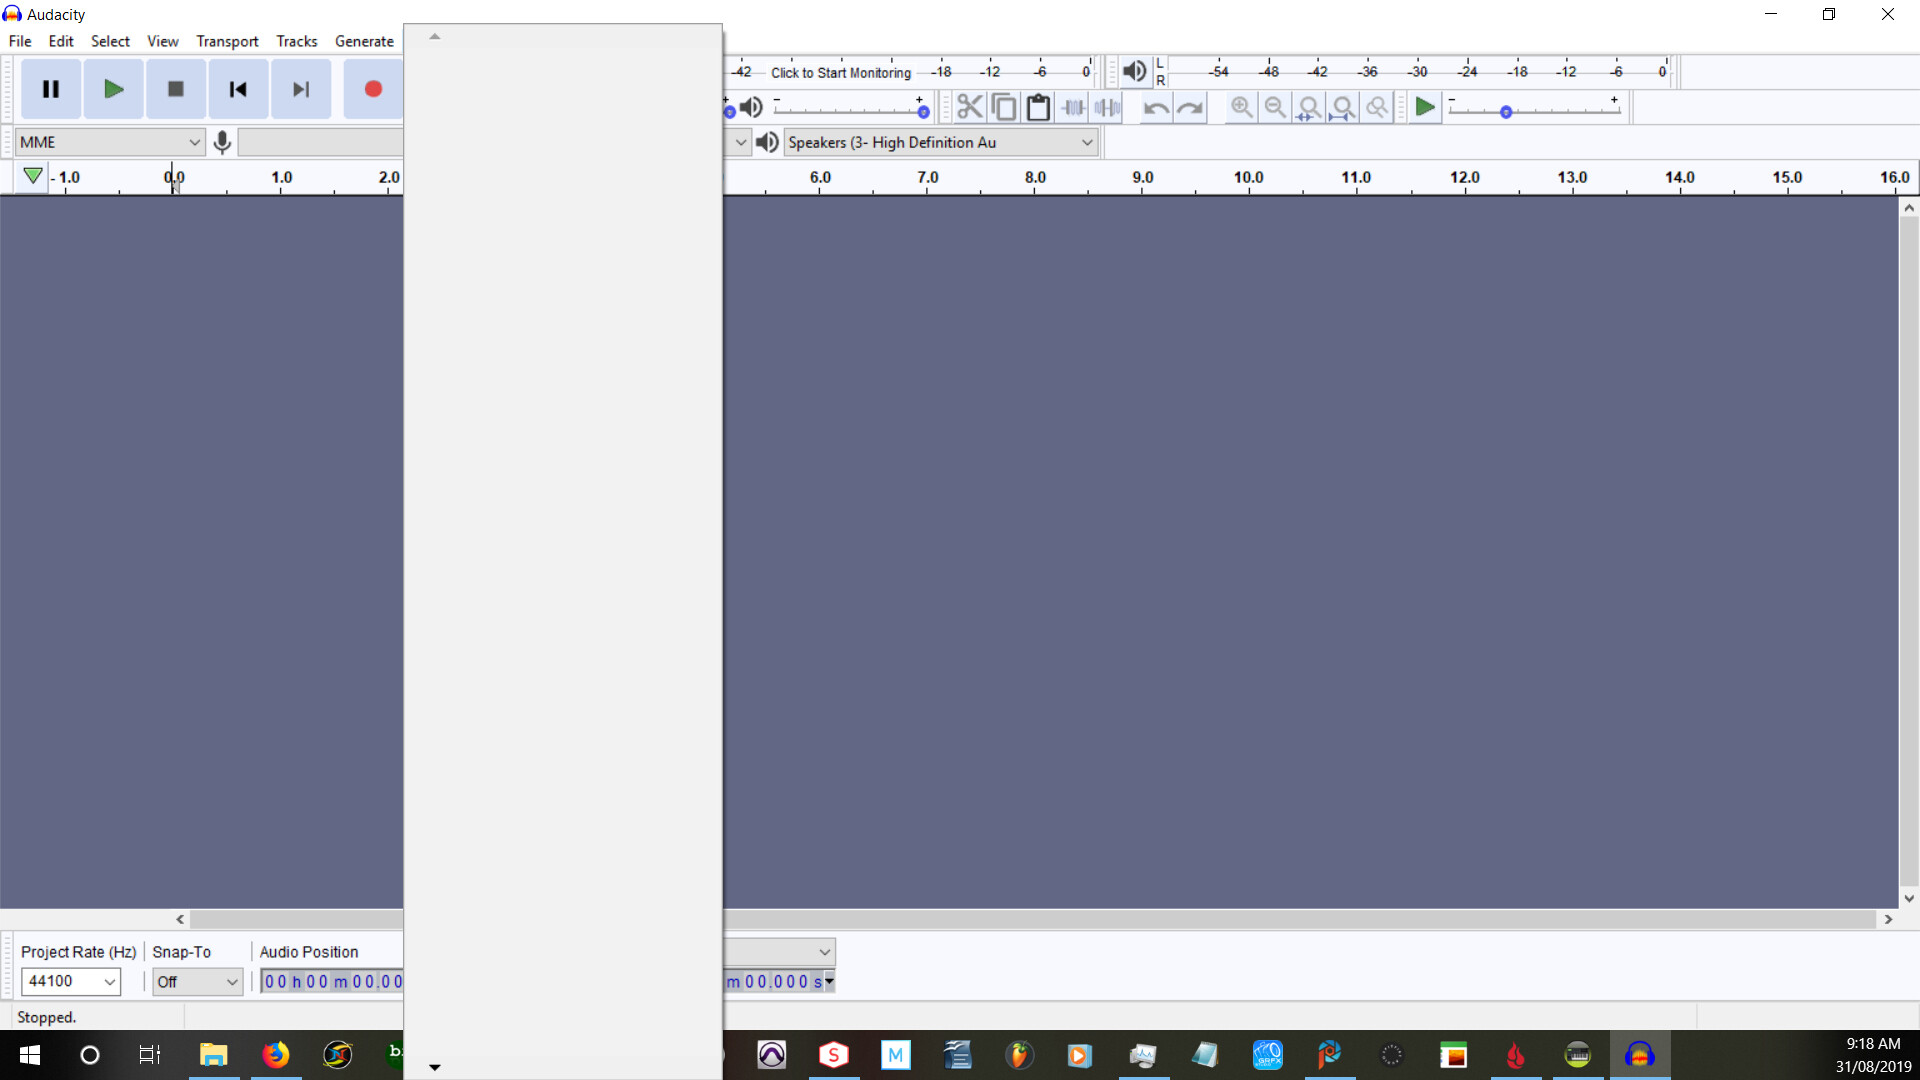Adjust the playback volume slider
Image resolution: width=1920 pixels, height=1080 pixels.
tap(850, 108)
